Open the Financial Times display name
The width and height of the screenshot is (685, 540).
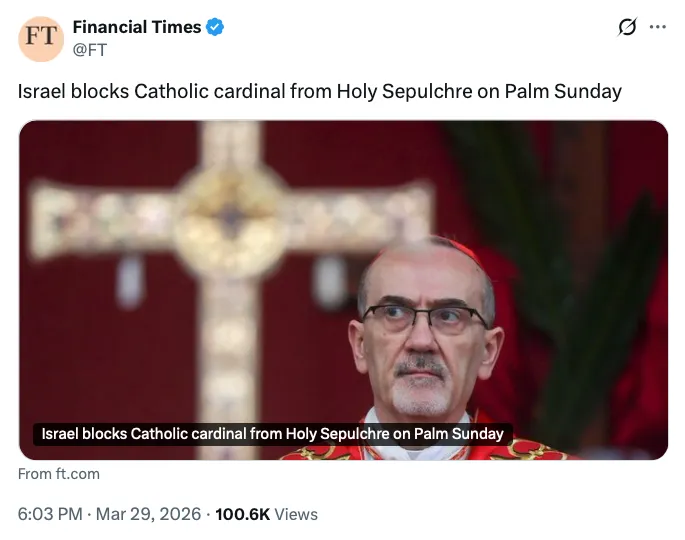[136, 28]
